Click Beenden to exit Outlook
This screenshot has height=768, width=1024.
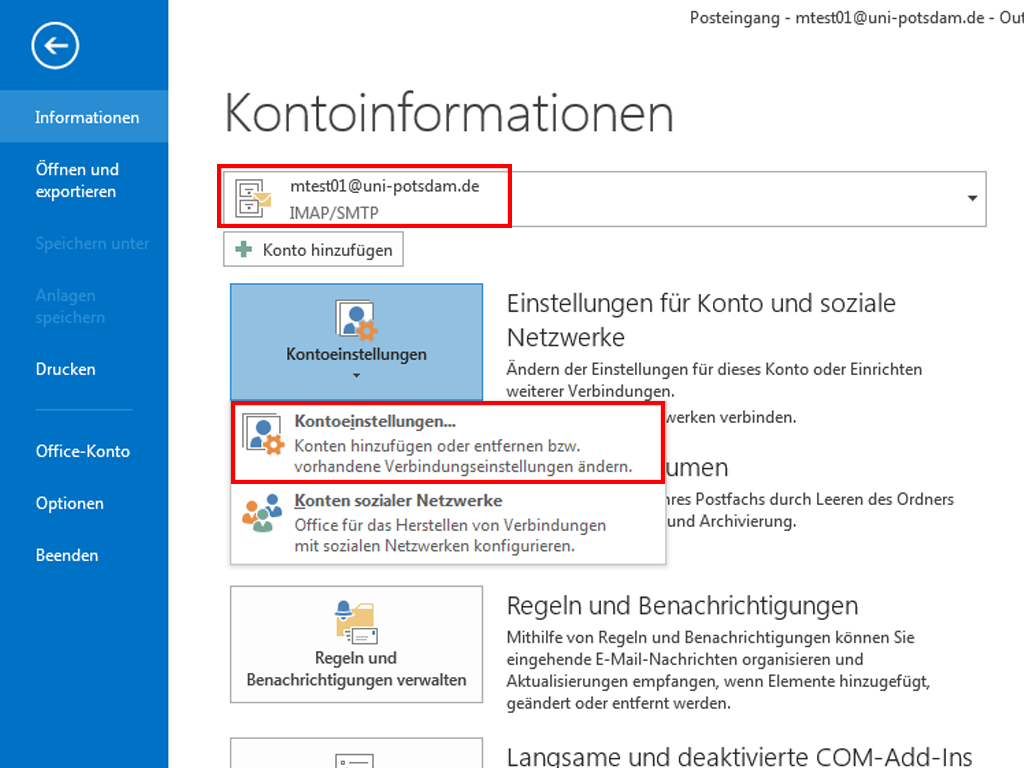coord(67,555)
